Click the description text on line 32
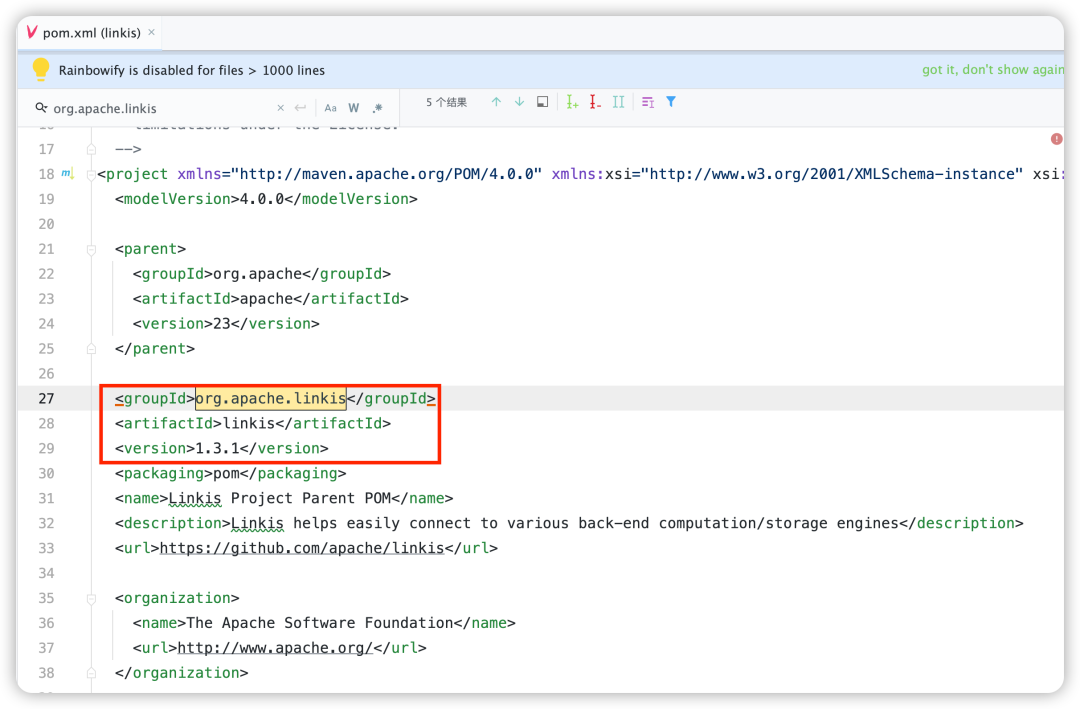 tap(565, 524)
